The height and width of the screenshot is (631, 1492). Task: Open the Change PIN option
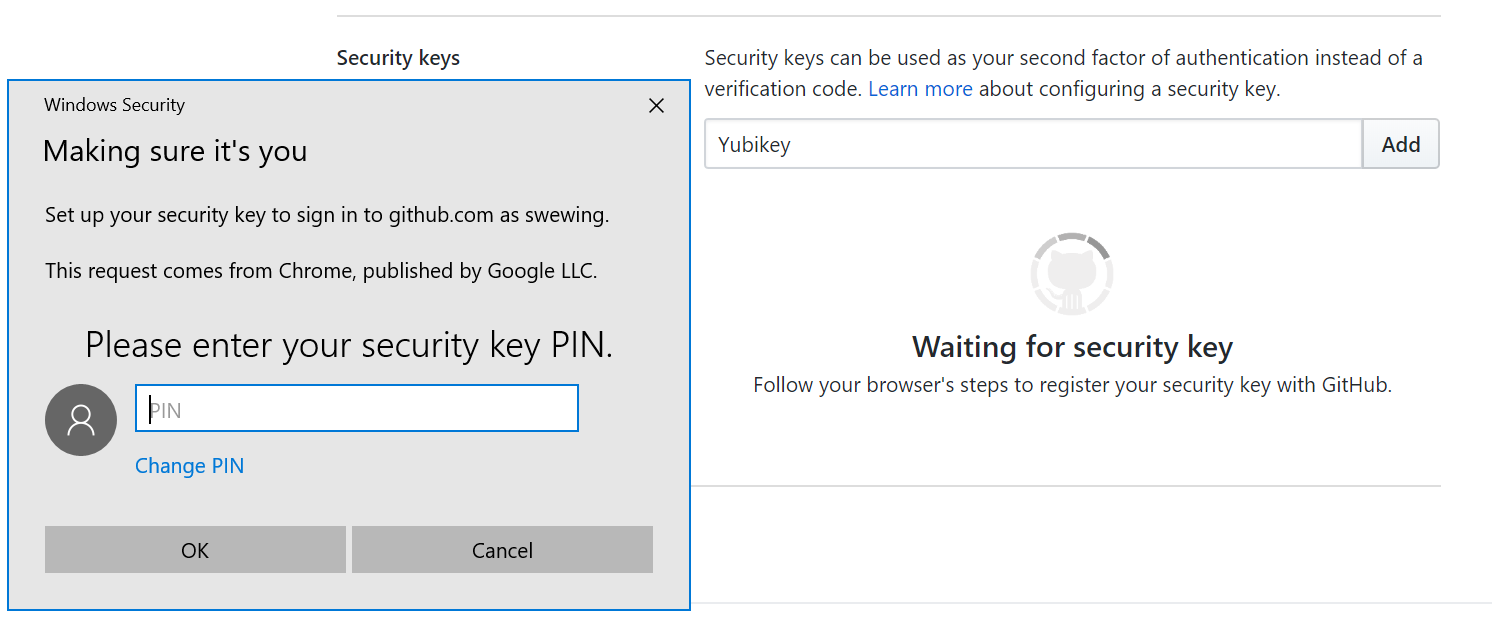[x=189, y=466]
